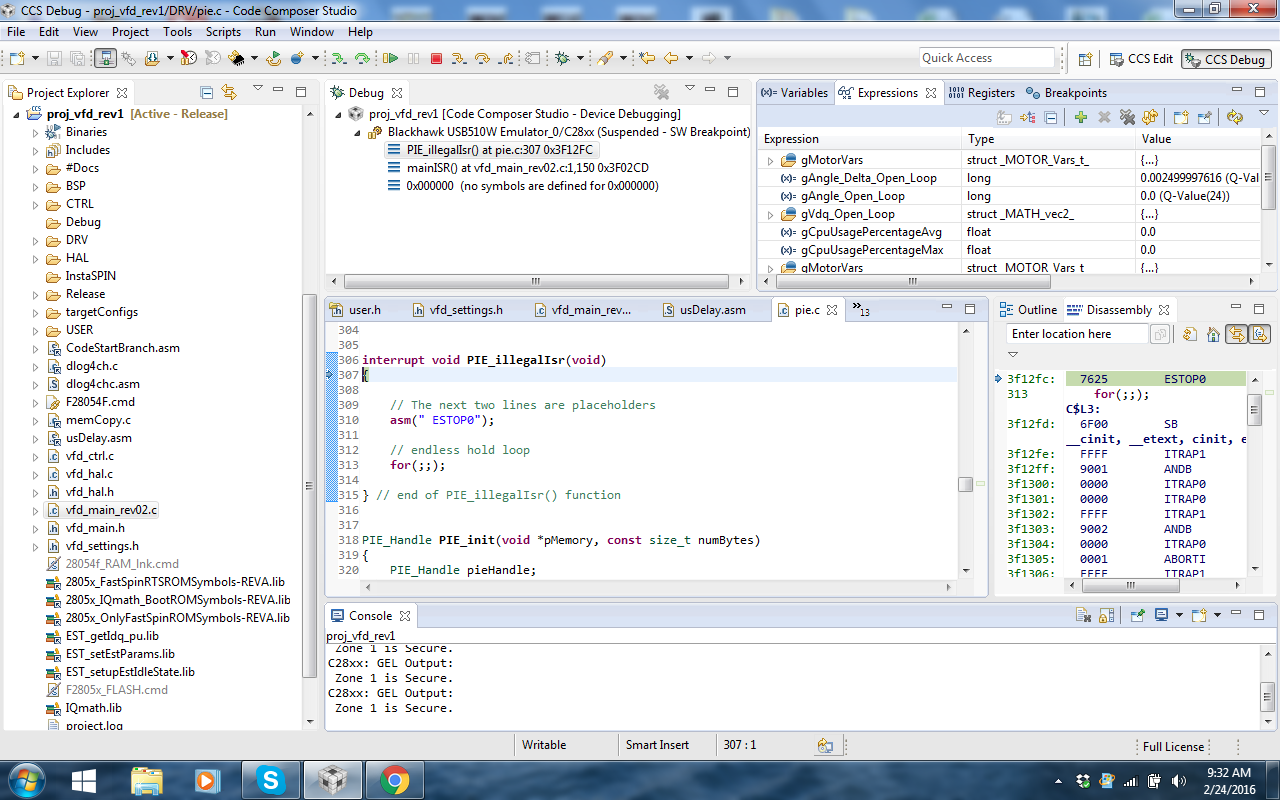Switch to the Outline tab
The height and width of the screenshot is (800, 1280).
click(x=1028, y=310)
